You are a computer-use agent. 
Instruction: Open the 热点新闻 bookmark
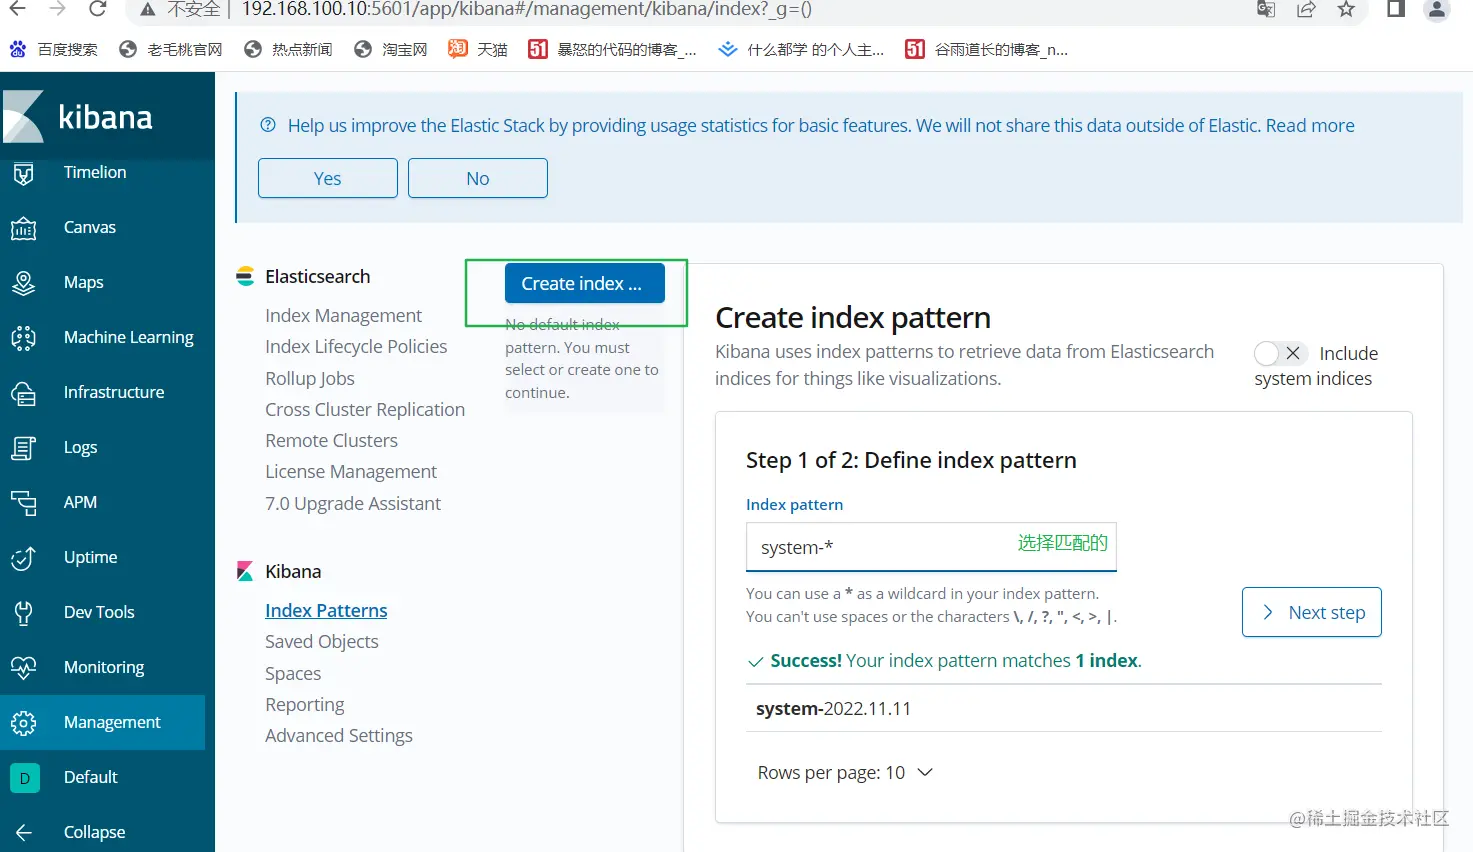[288, 49]
